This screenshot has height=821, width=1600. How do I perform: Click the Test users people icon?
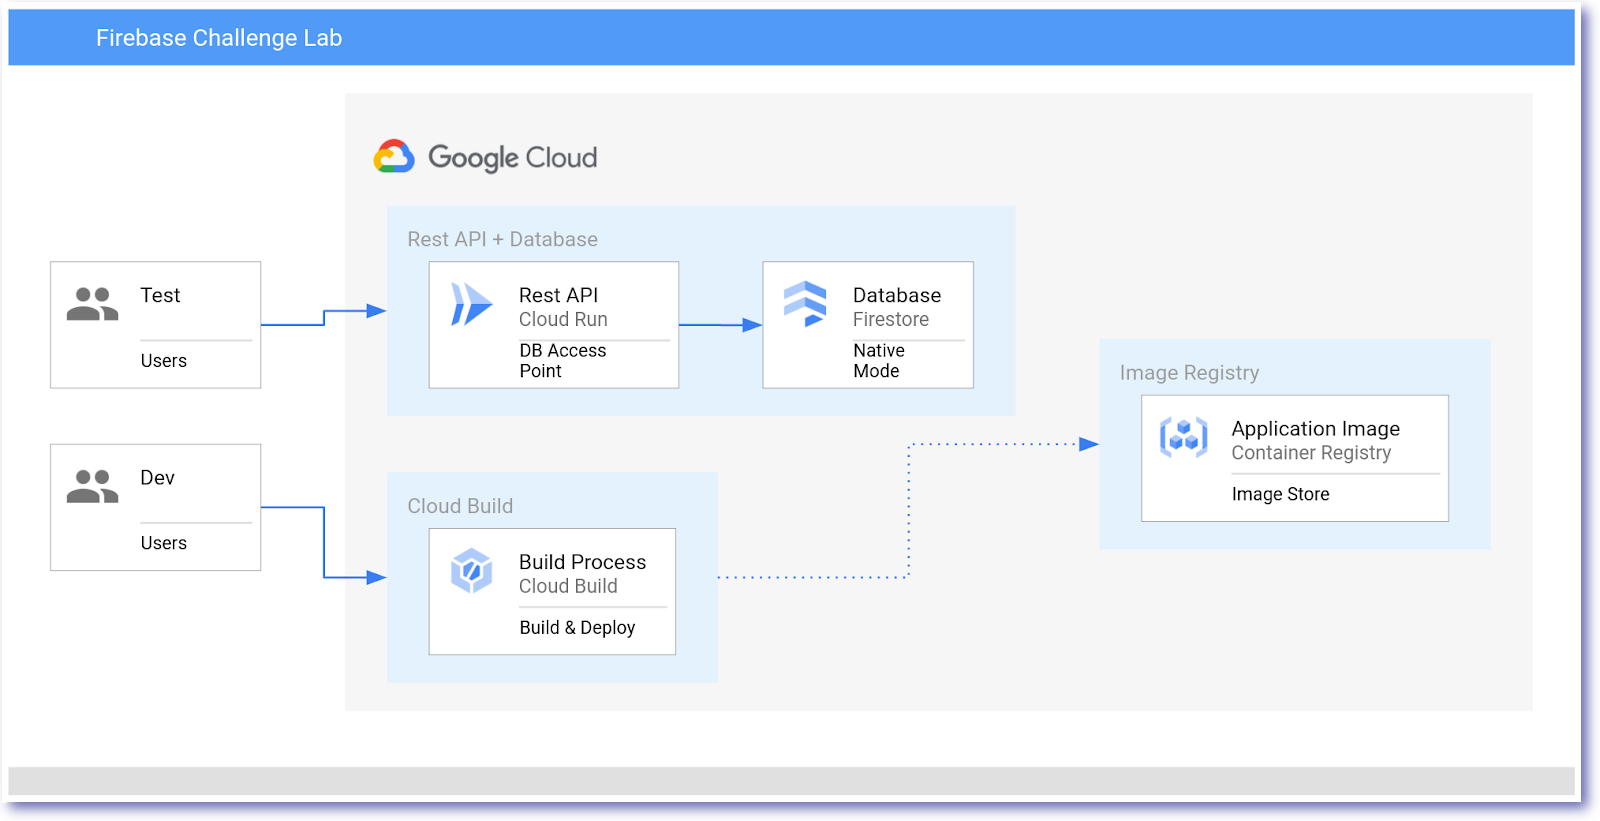(92, 304)
